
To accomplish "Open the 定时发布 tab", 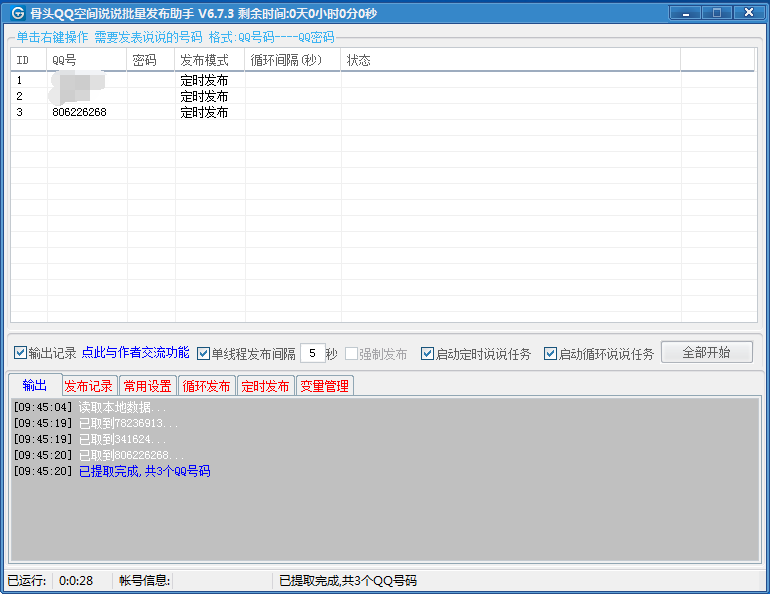I will click(265, 386).
